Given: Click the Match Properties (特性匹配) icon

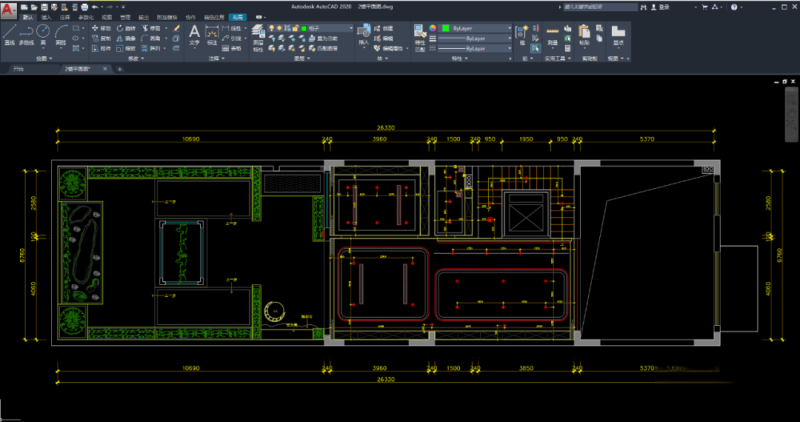Looking at the screenshot, I should pos(419,34).
